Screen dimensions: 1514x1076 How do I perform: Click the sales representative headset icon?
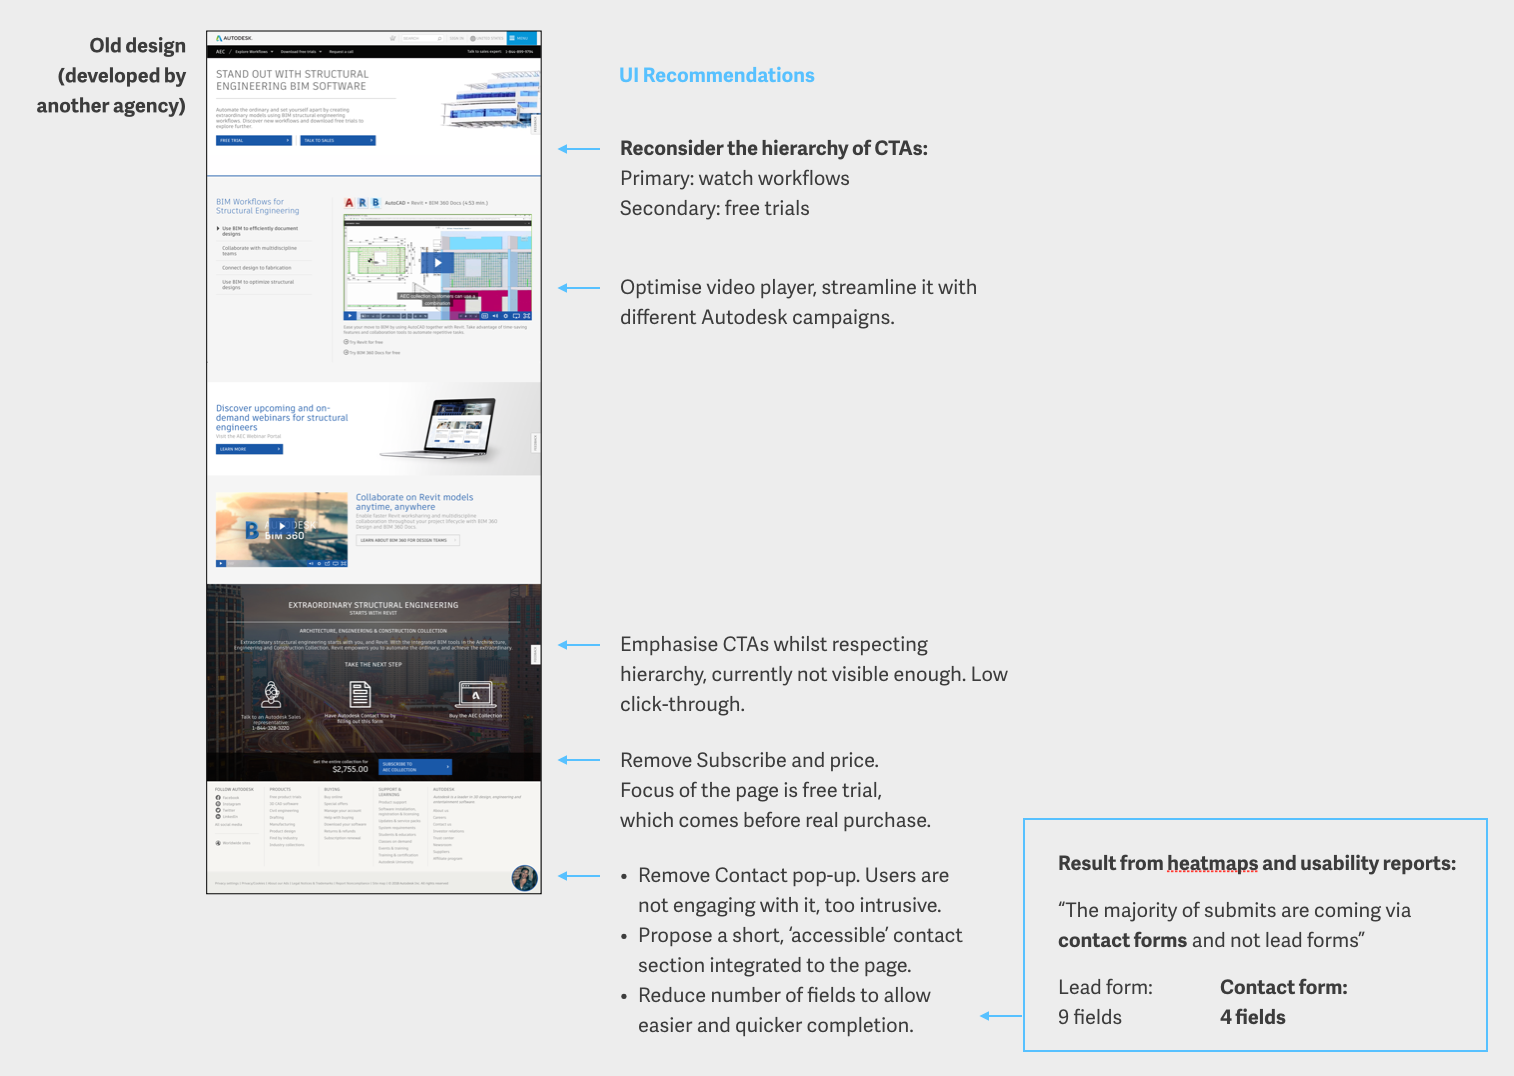(271, 694)
